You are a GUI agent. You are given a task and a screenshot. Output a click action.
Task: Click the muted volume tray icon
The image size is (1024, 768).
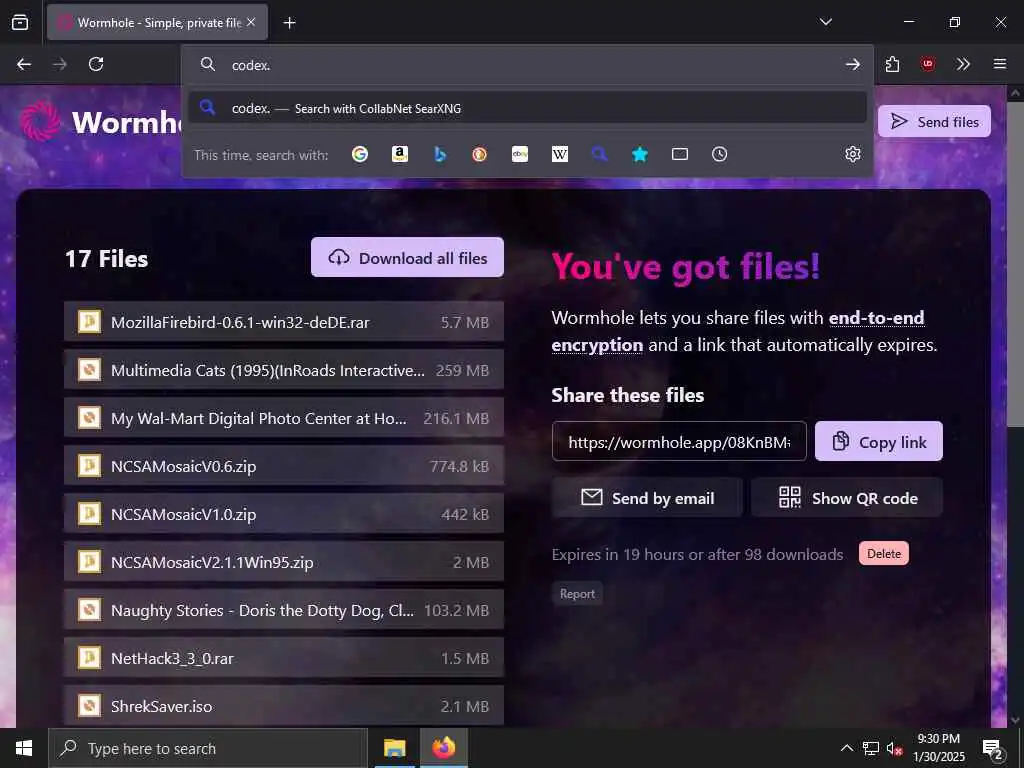[894, 748]
